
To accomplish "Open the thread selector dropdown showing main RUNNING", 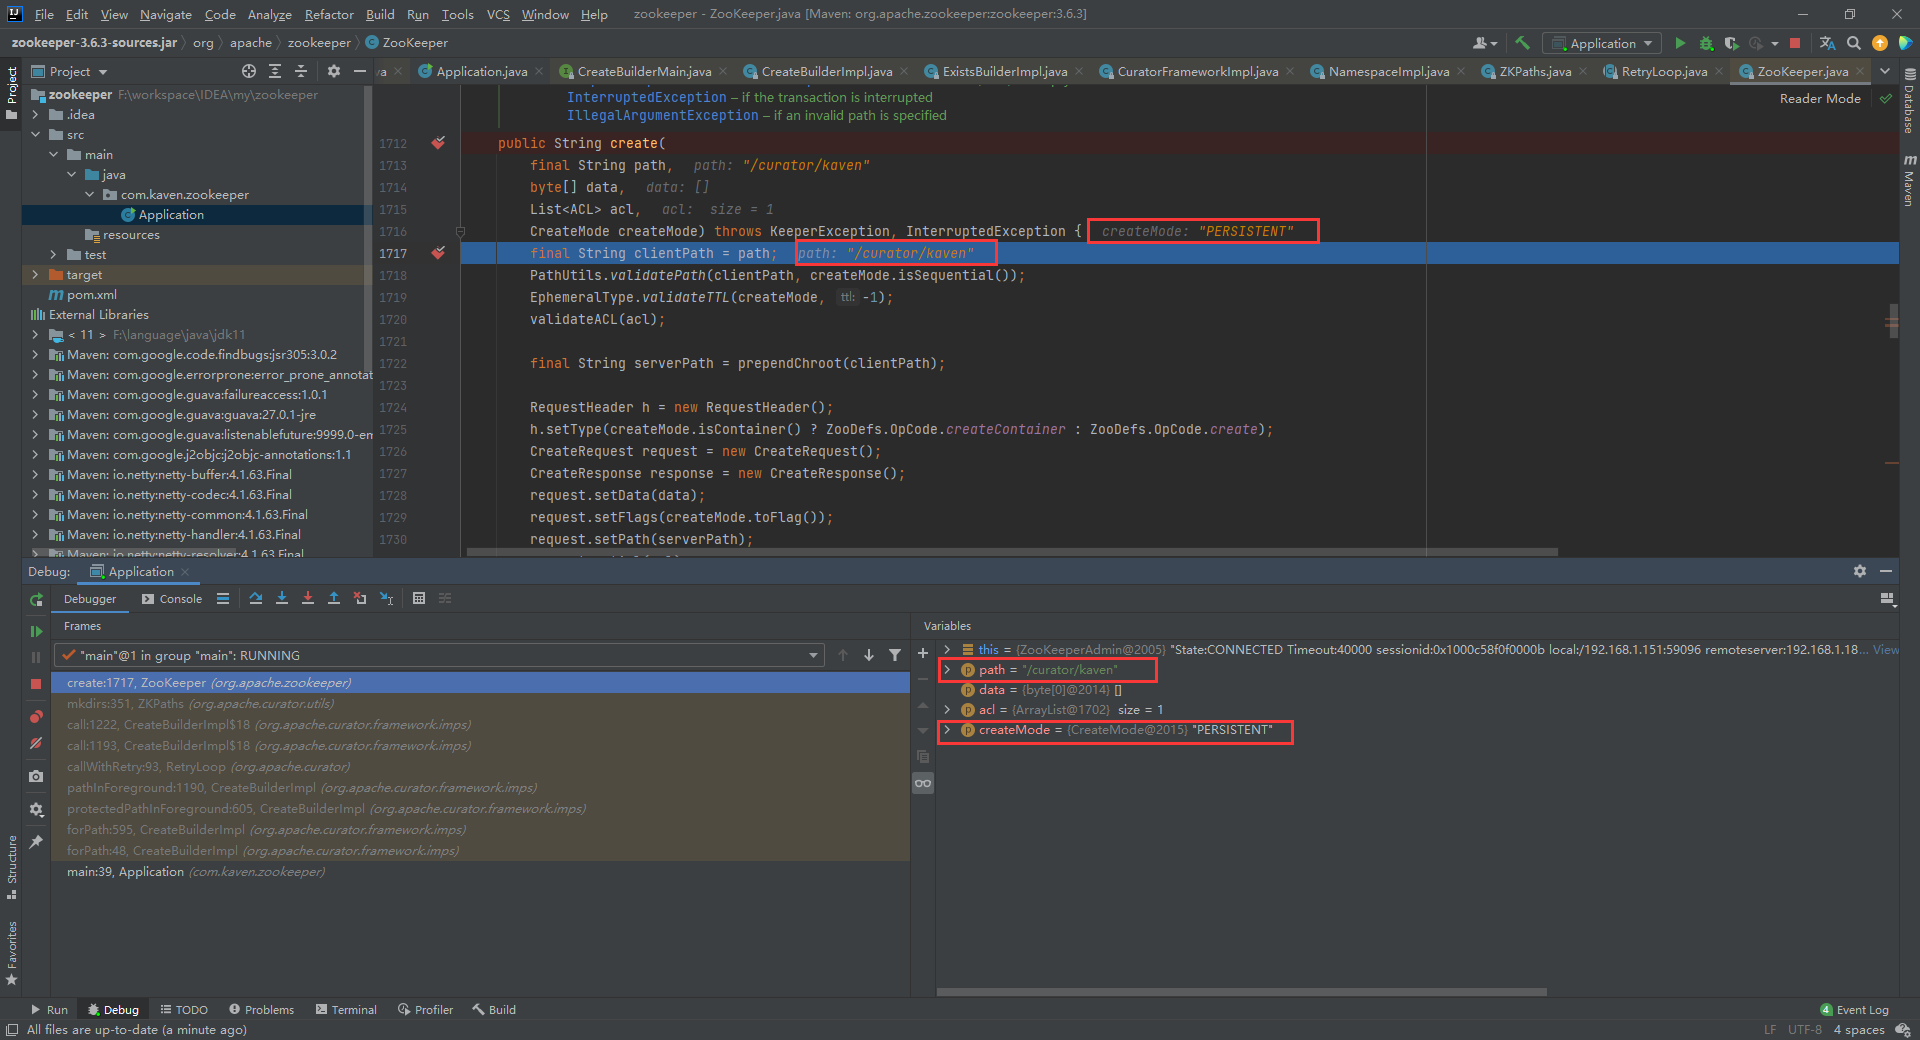I will coord(440,655).
